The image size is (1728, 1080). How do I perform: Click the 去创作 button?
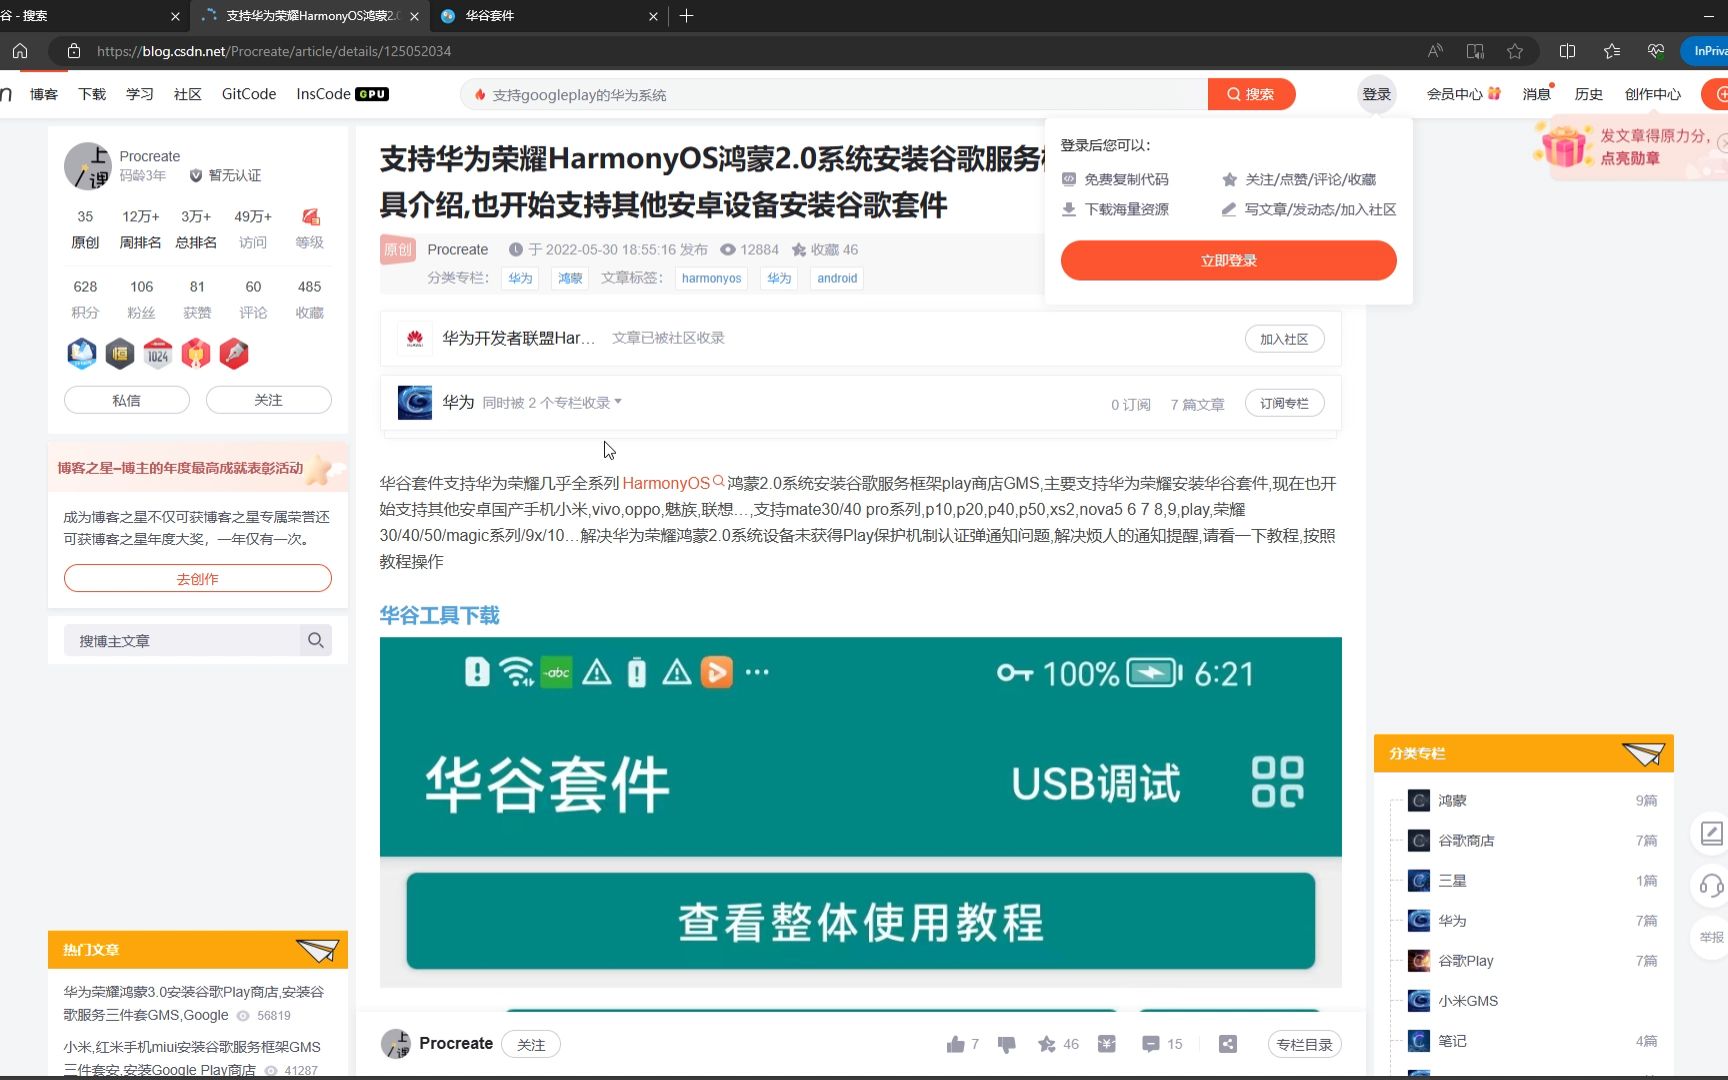point(197,578)
